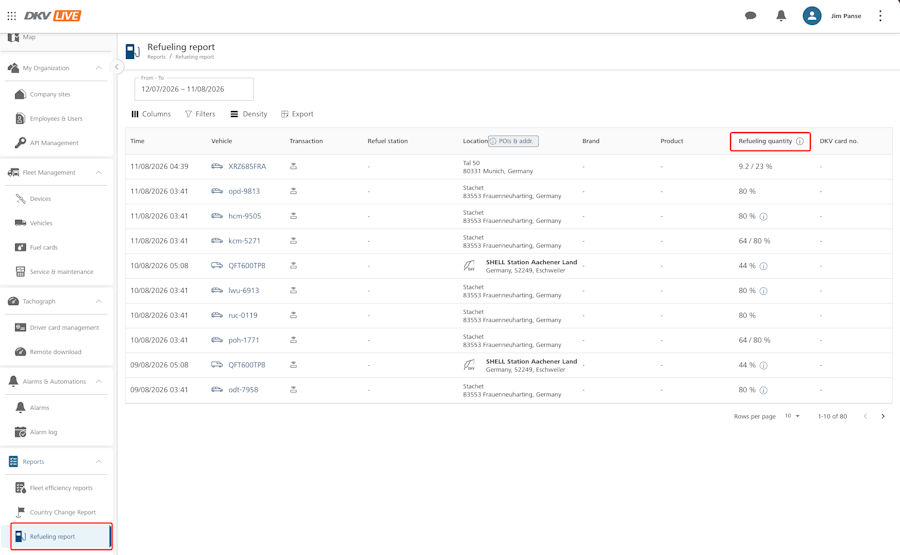The width and height of the screenshot is (900, 555).
Task: Click info icon beside odt-7958 80 % value
Action: point(763,390)
